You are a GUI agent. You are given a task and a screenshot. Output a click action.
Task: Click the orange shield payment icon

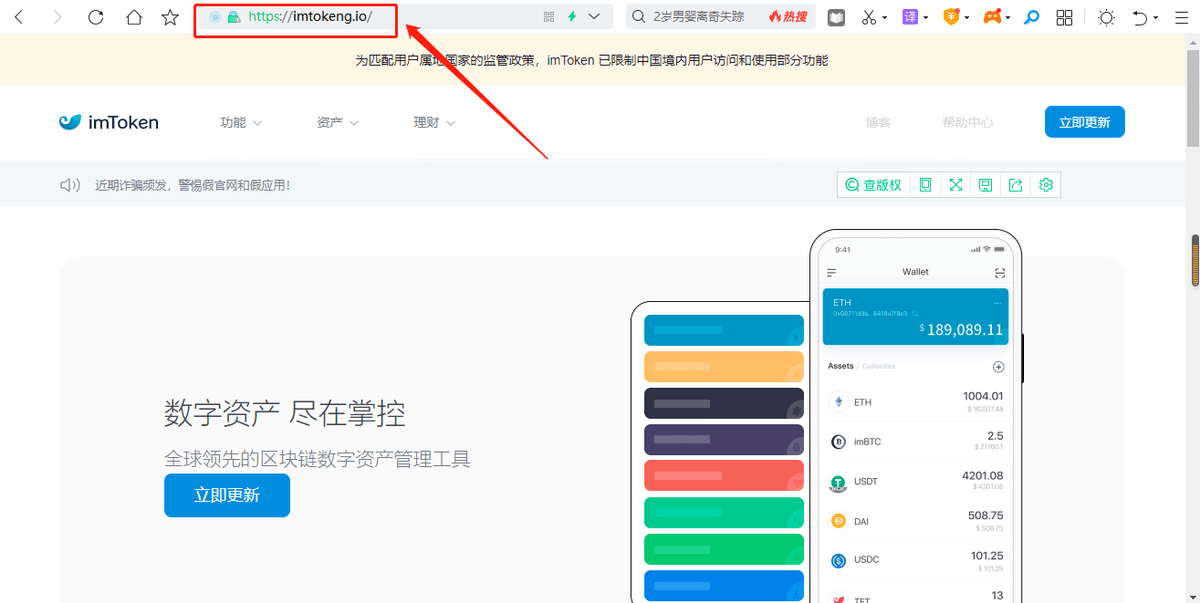click(x=953, y=17)
